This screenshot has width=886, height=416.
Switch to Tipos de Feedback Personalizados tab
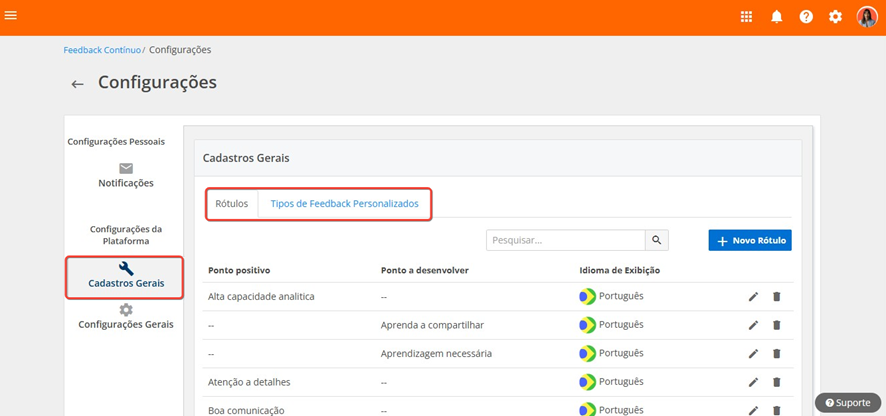tap(345, 204)
